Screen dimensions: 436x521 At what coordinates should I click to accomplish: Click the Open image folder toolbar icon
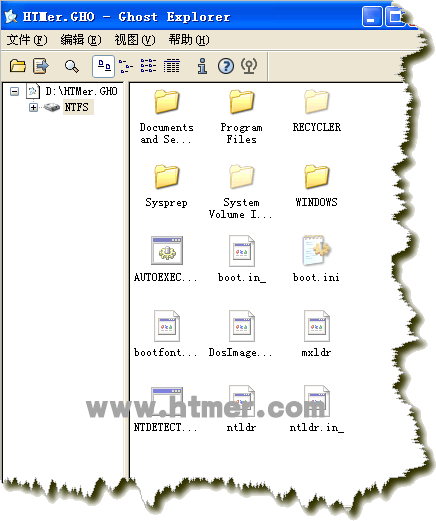point(18,66)
